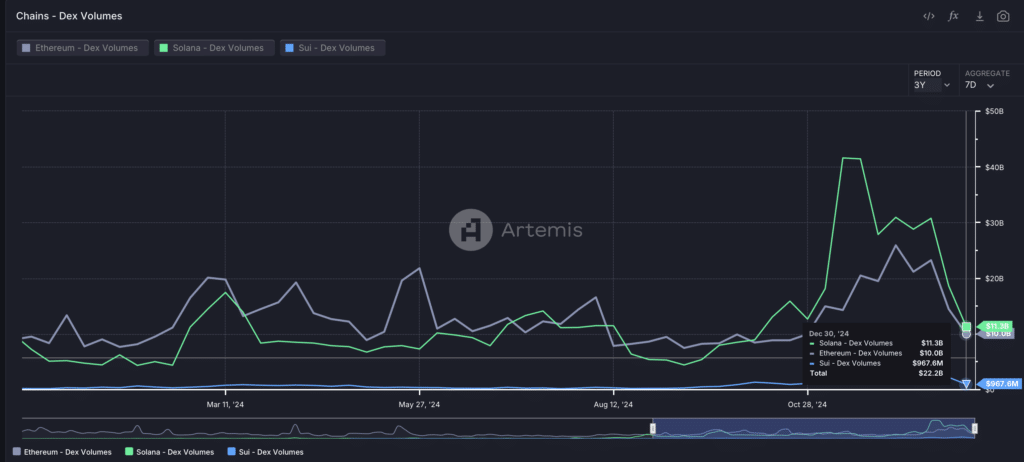Click the $30B axis label

(x=995, y=223)
